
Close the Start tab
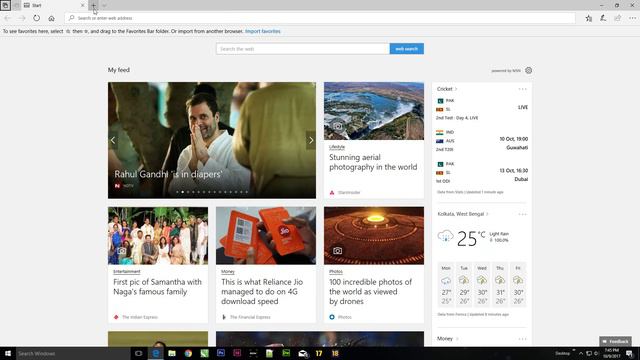click(x=82, y=5)
